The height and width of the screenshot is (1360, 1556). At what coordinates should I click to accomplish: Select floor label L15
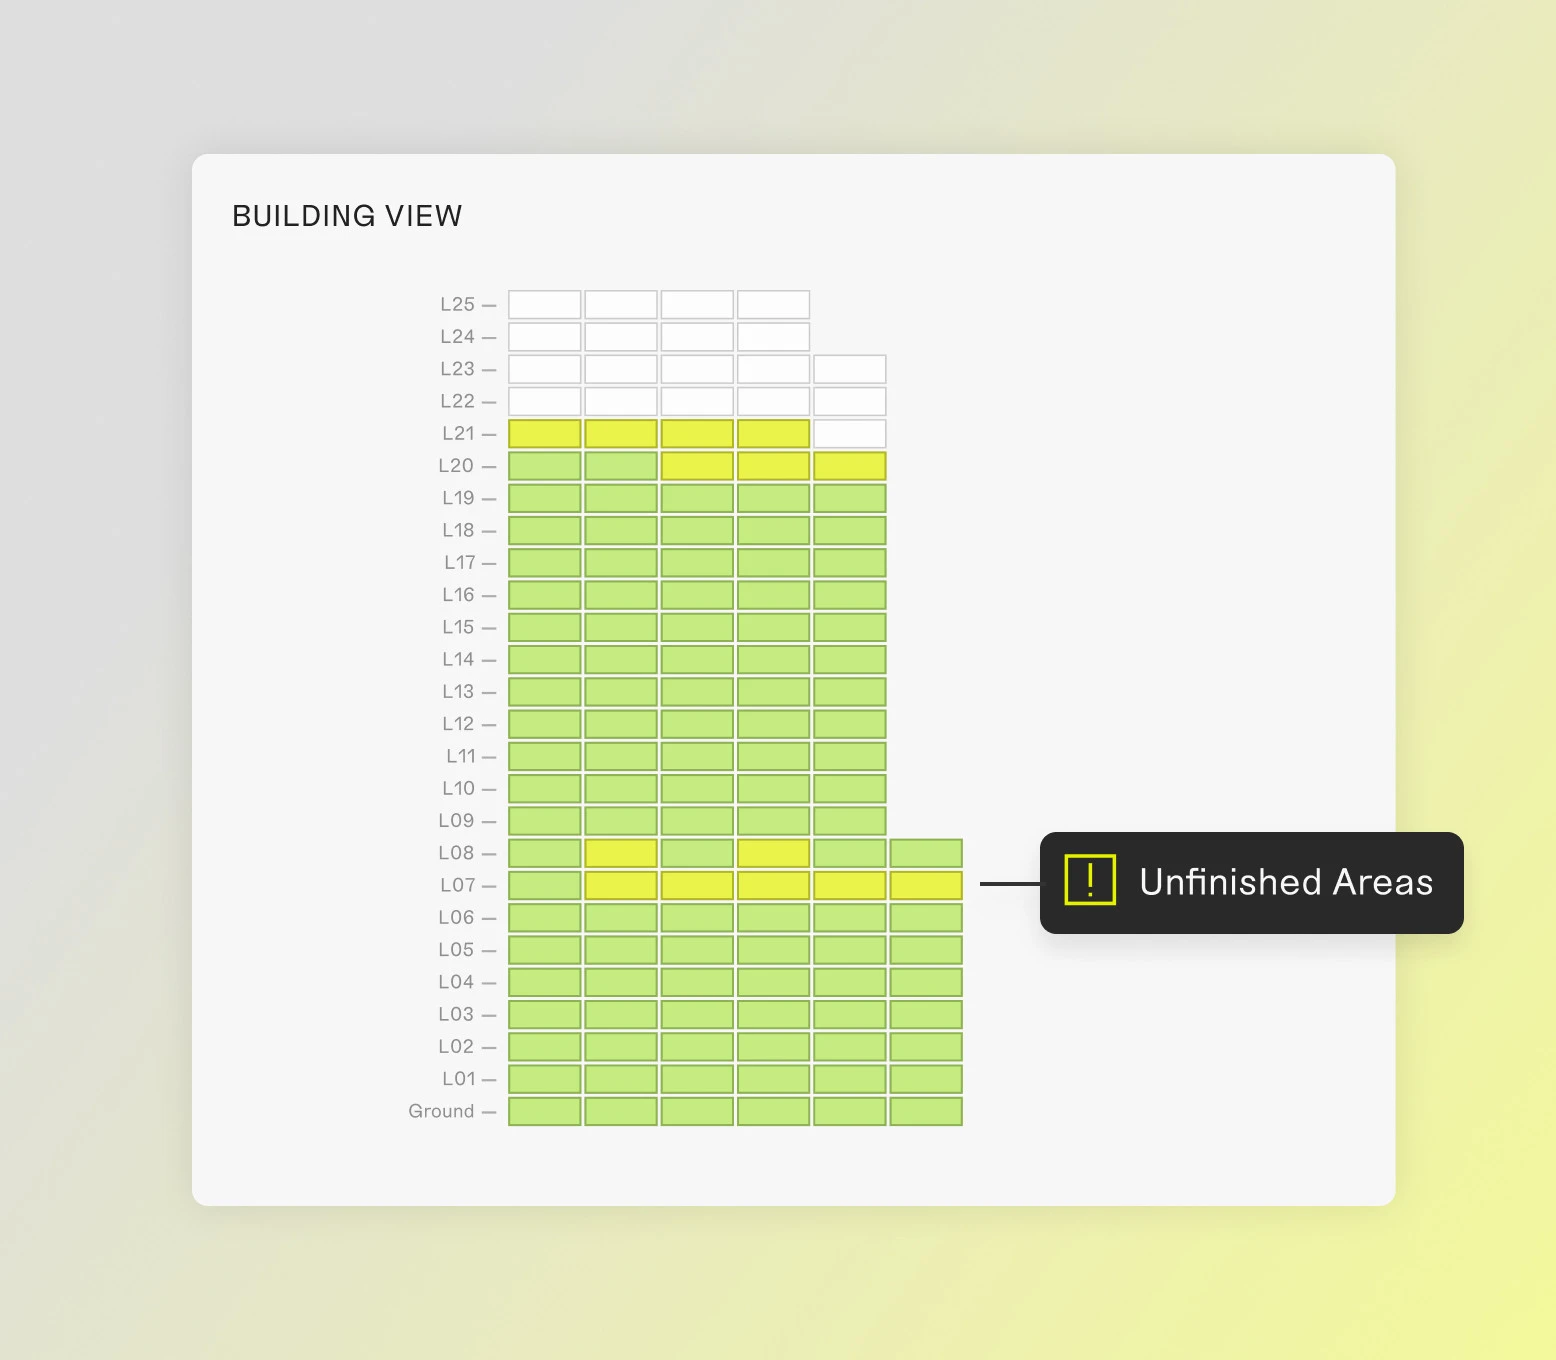click(x=459, y=627)
